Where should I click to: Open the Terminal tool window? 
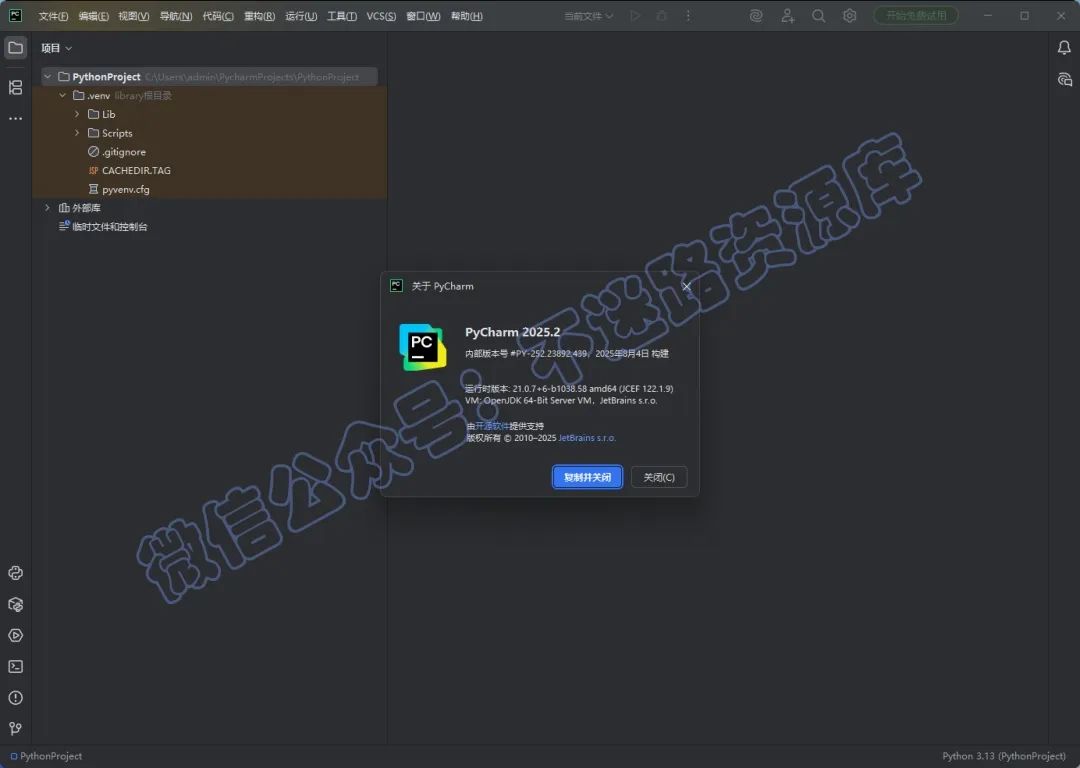pyautogui.click(x=15, y=667)
